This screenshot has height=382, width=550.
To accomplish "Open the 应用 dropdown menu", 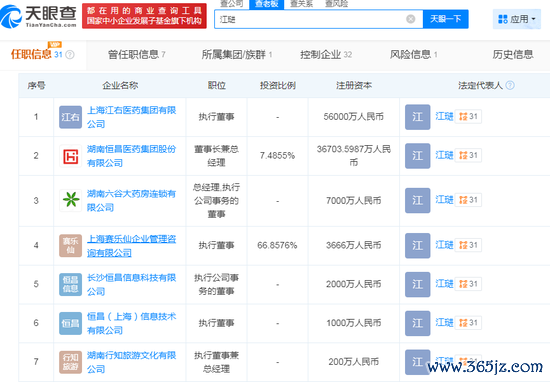I will click(517, 19).
